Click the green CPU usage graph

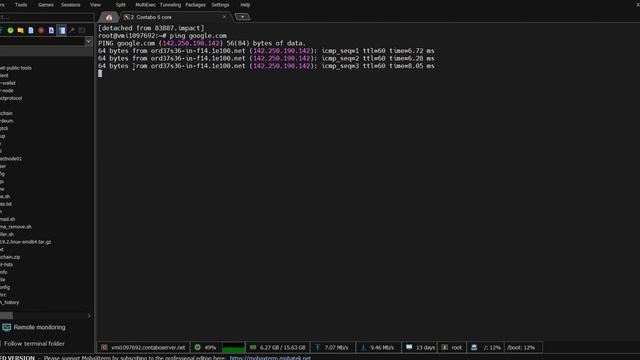coord(233,347)
